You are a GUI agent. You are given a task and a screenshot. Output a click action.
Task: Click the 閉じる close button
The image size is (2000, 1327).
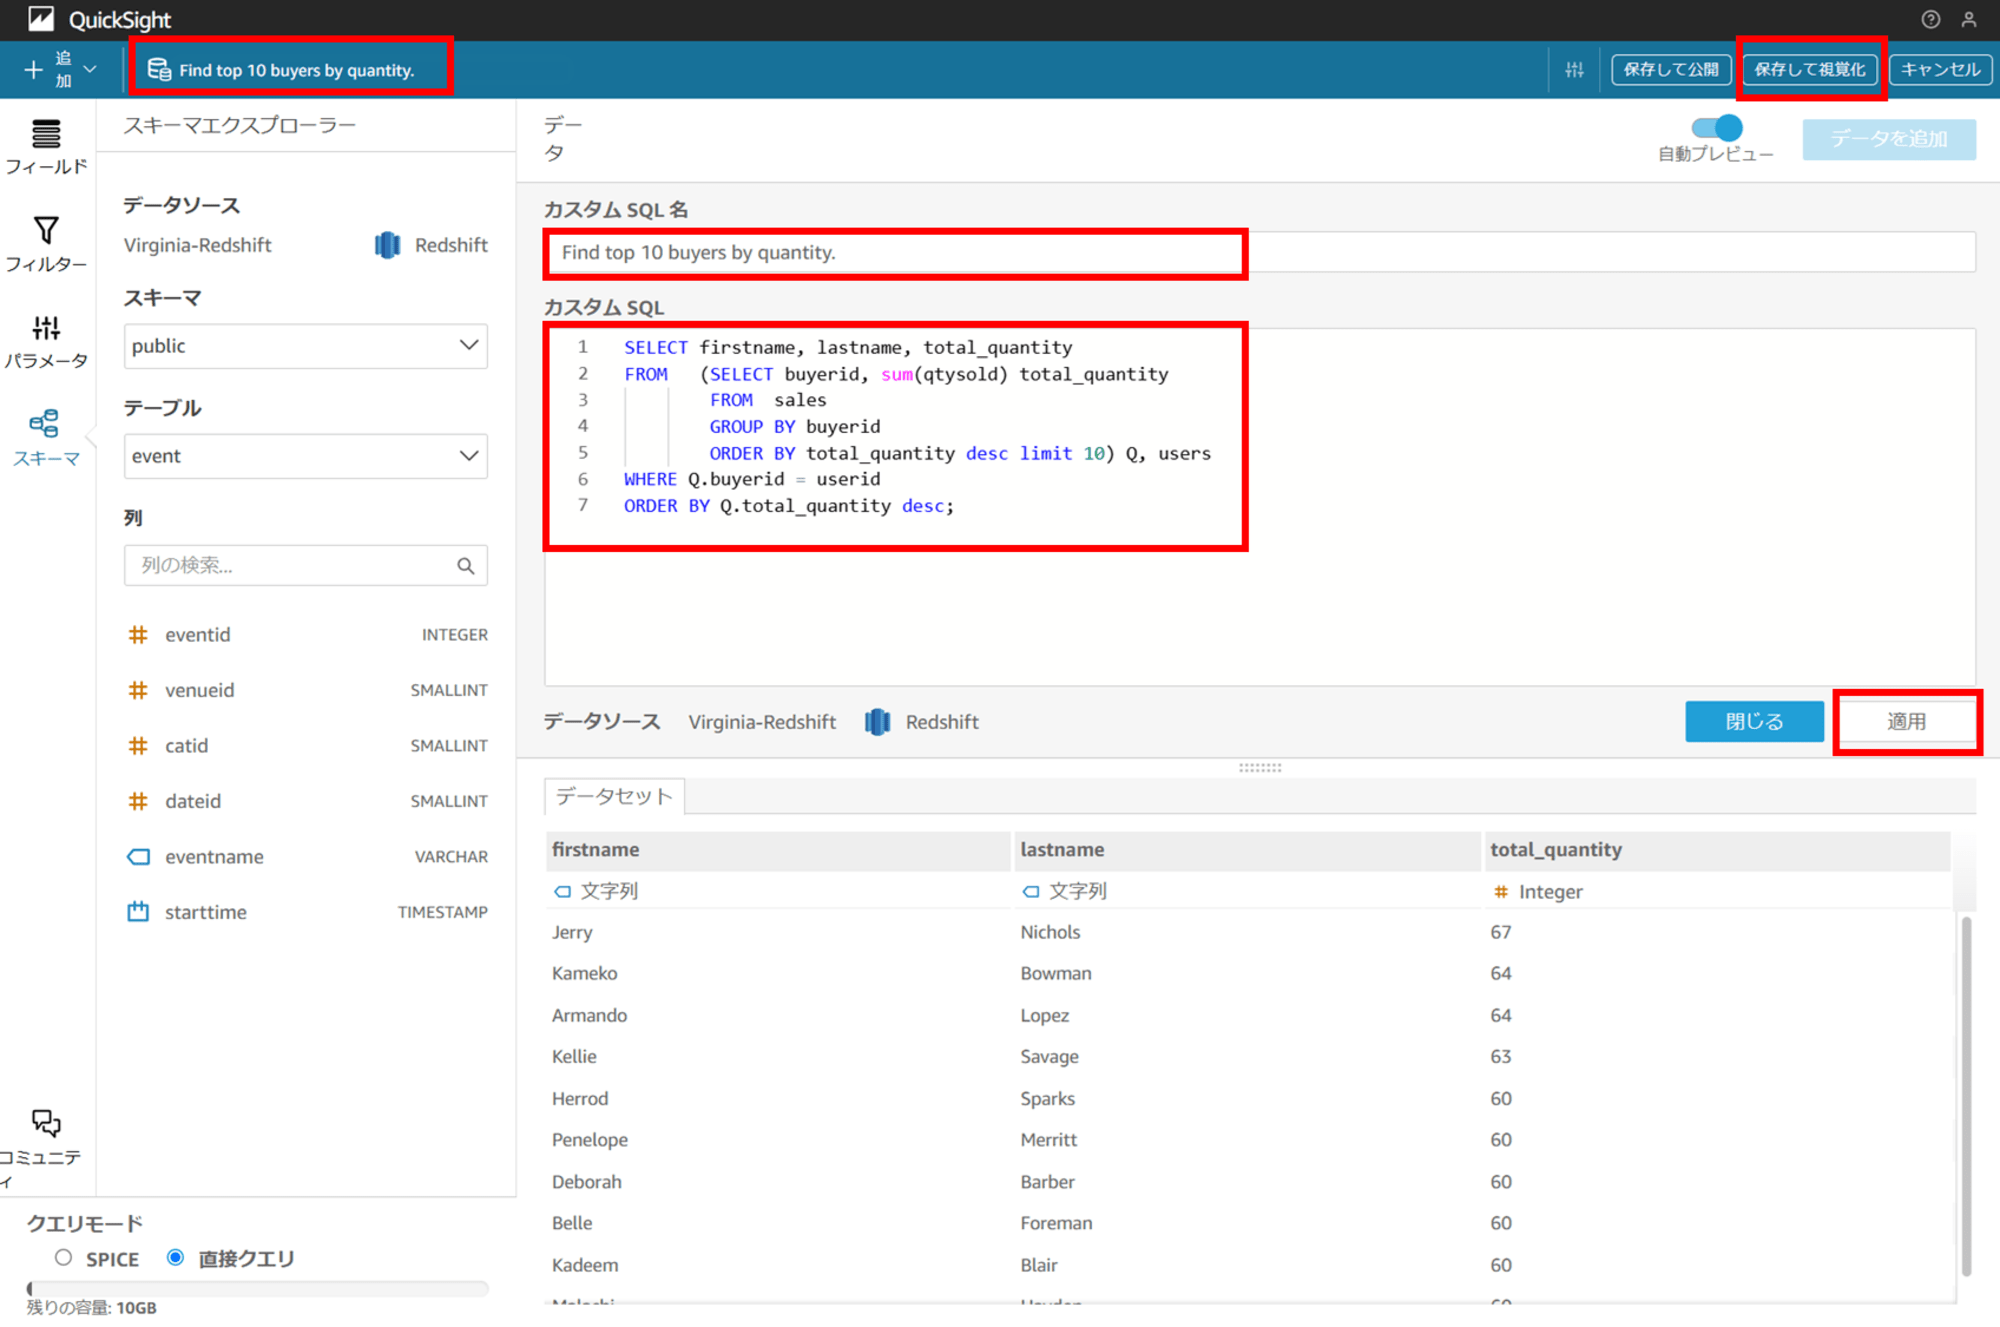[1754, 722]
